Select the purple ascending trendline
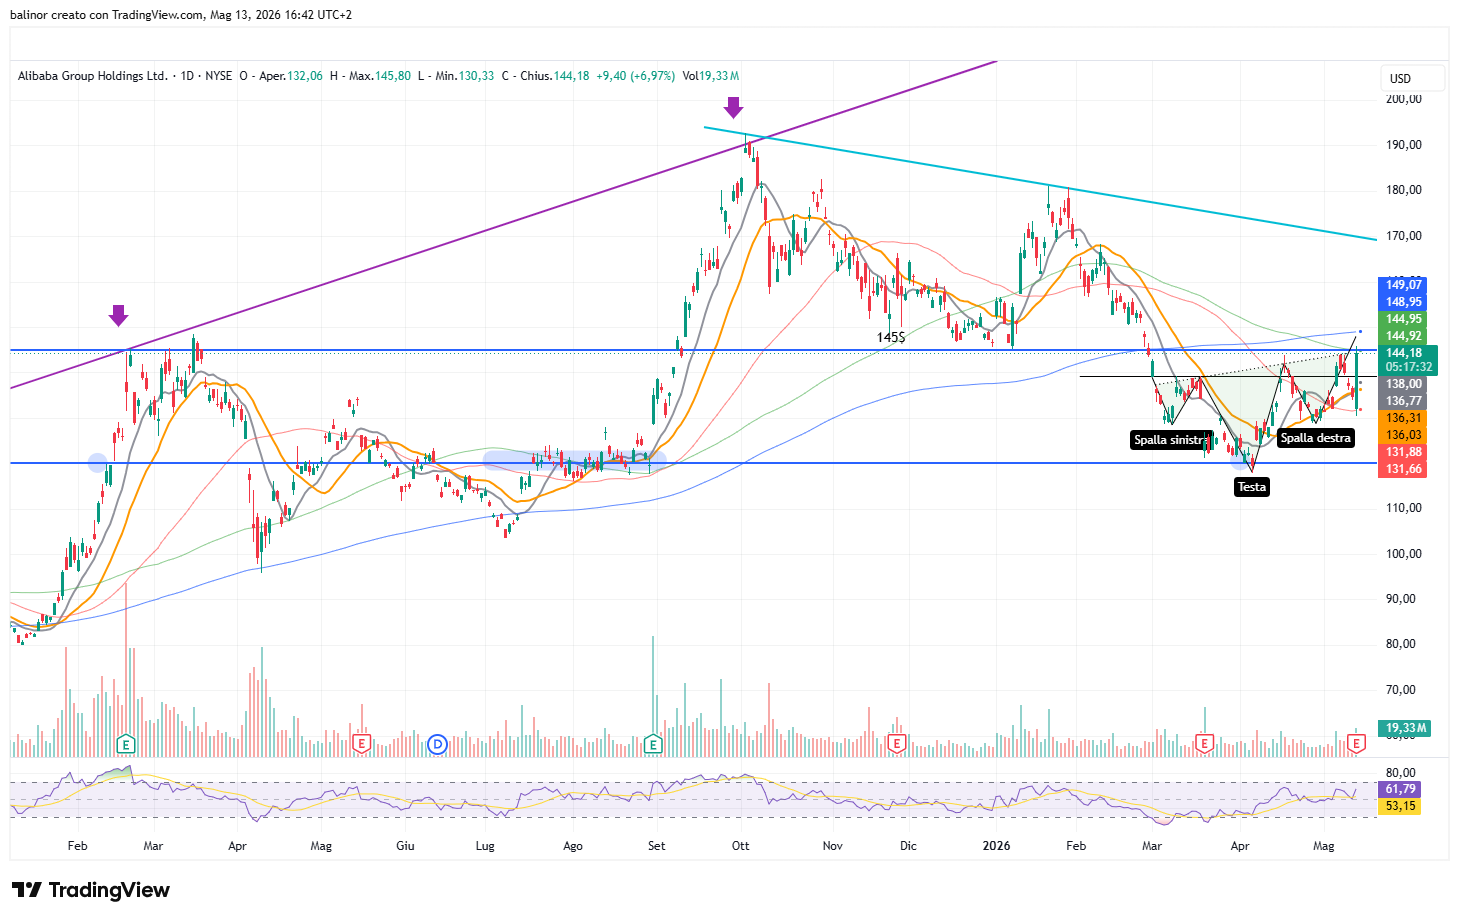Image resolution: width=1459 pixels, height=920 pixels. [503, 225]
